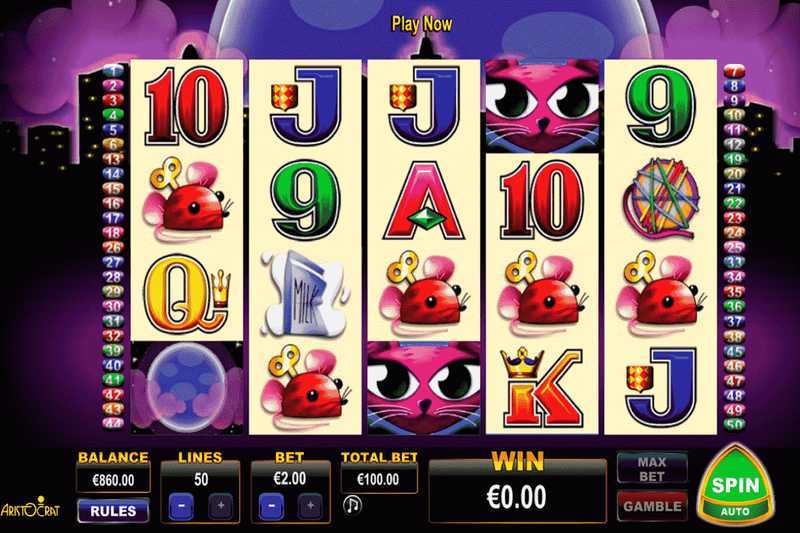800x533 pixels.
Task: Click the milk carton symbol
Action: pyautogui.click(x=305, y=294)
